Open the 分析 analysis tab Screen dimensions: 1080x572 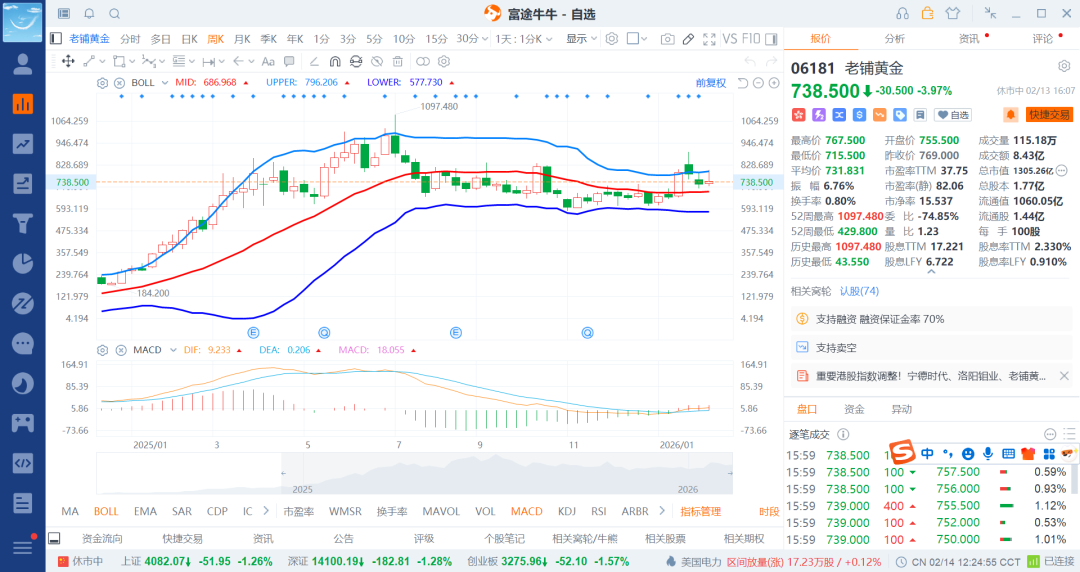pos(895,39)
